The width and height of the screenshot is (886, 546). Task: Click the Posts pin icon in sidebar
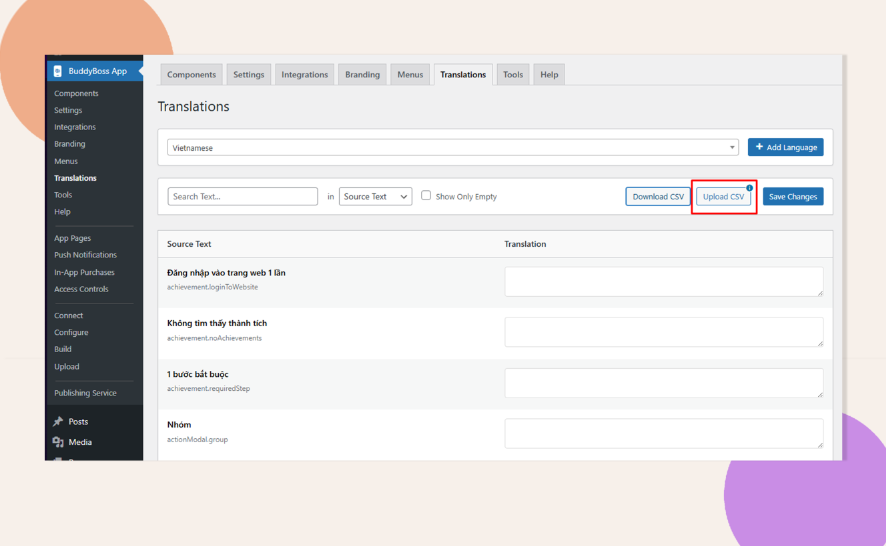[x=58, y=422]
